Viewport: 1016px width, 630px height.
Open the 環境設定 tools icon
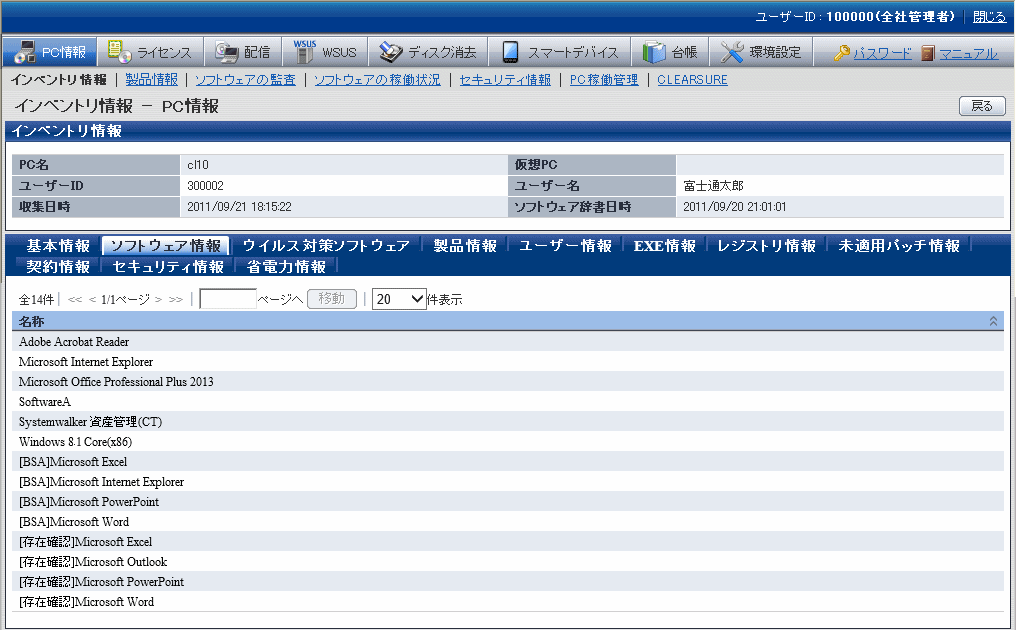point(732,52)
